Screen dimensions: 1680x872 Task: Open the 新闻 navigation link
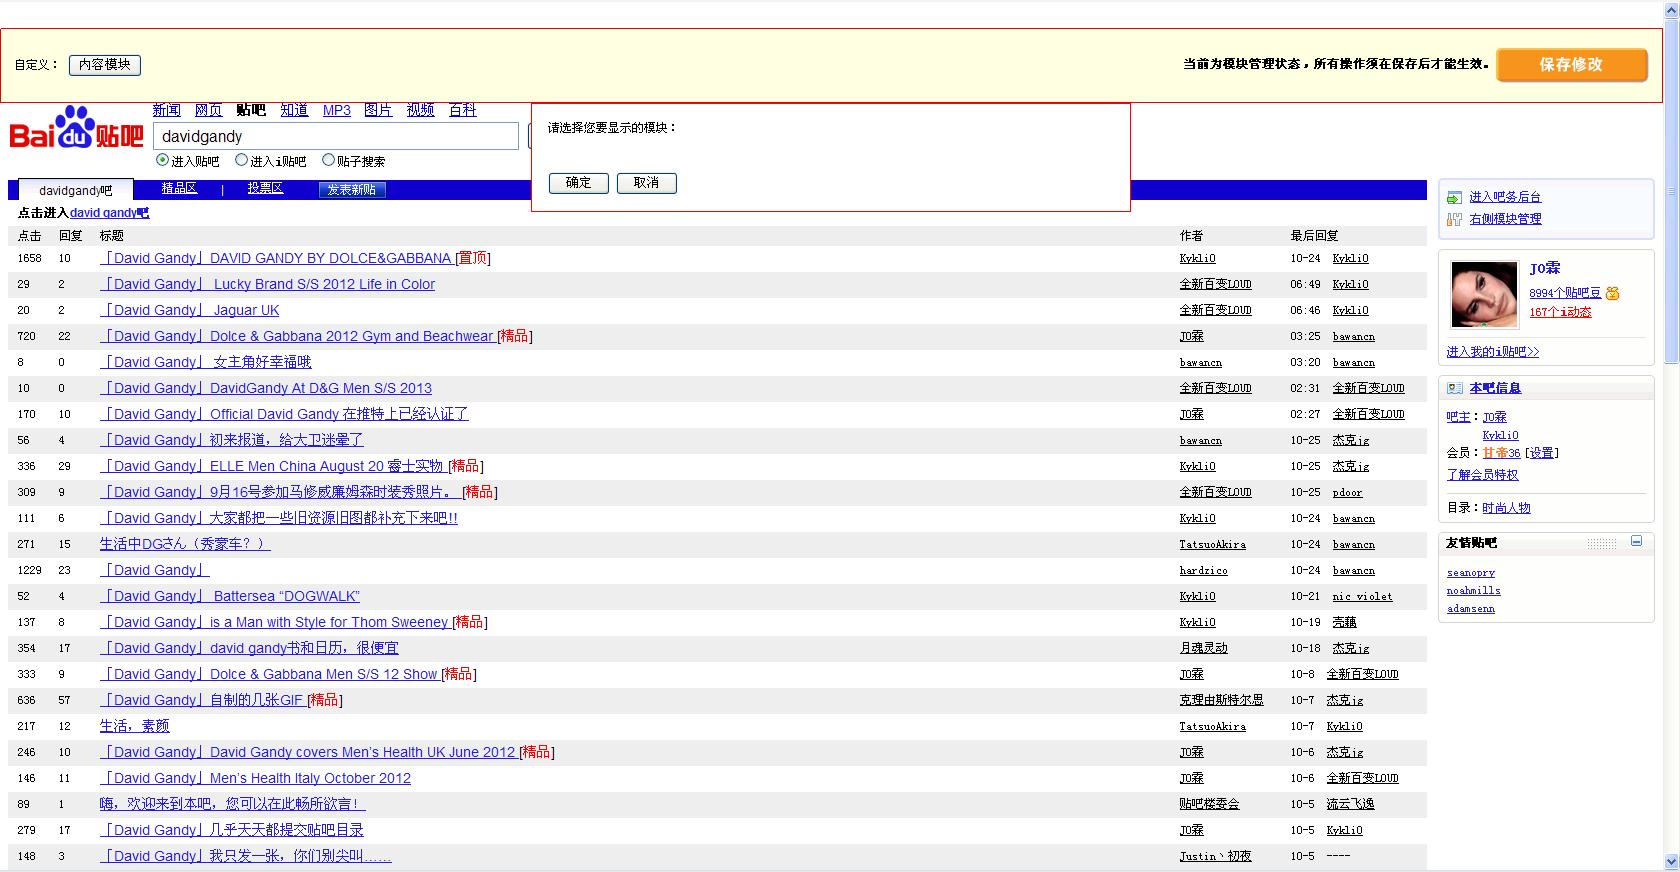tap(167, 110)
